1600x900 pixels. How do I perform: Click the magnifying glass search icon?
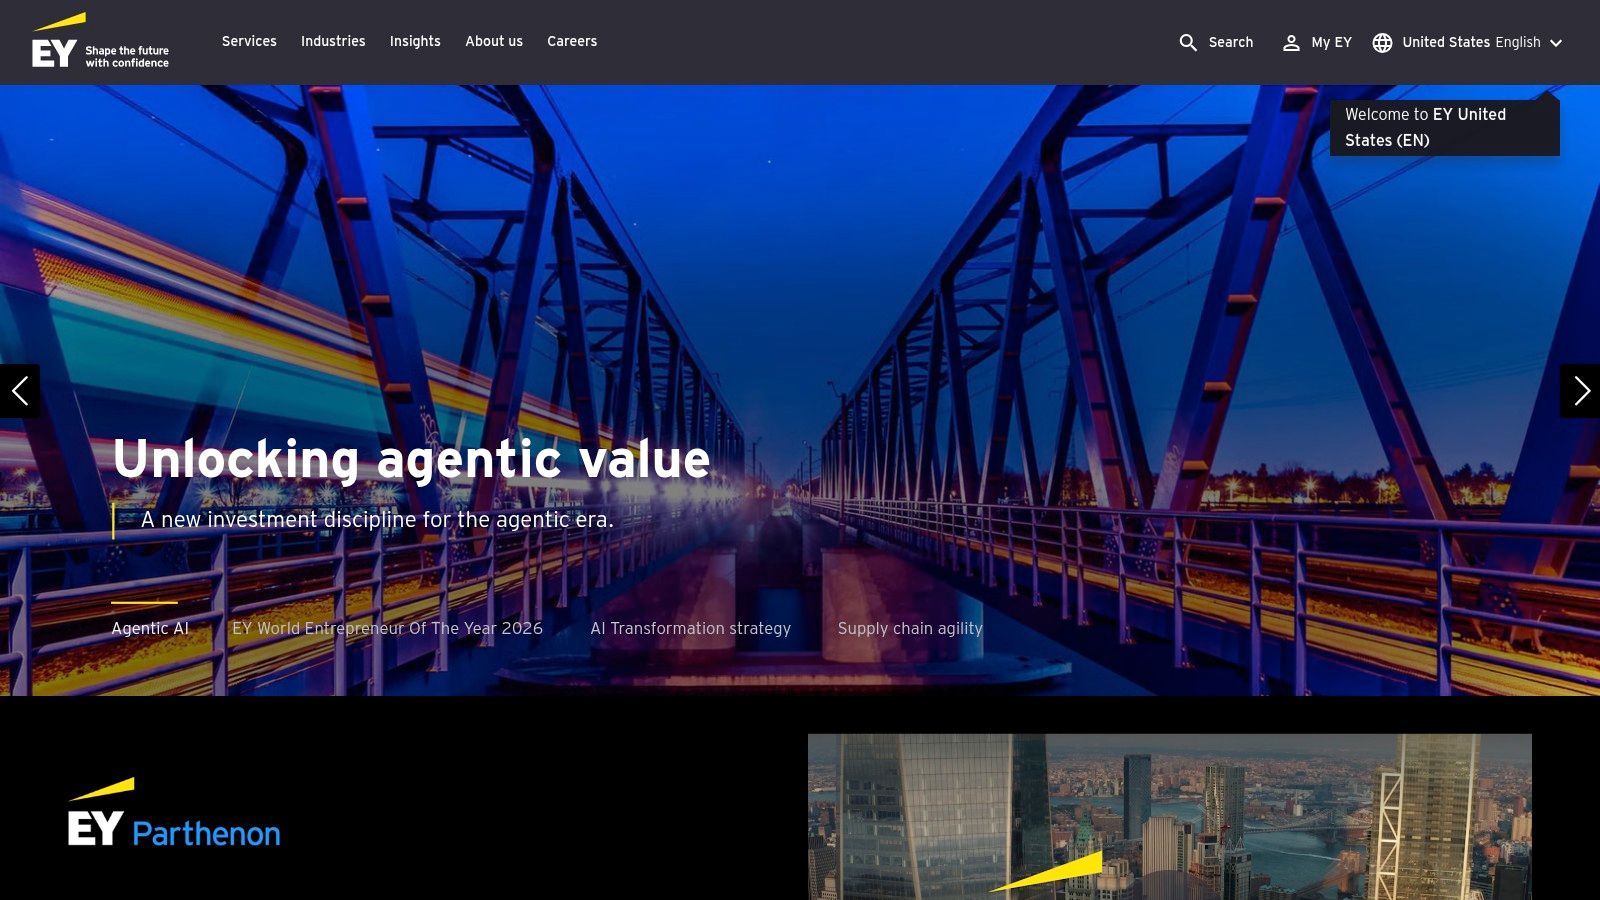[x=1188, y=42]
